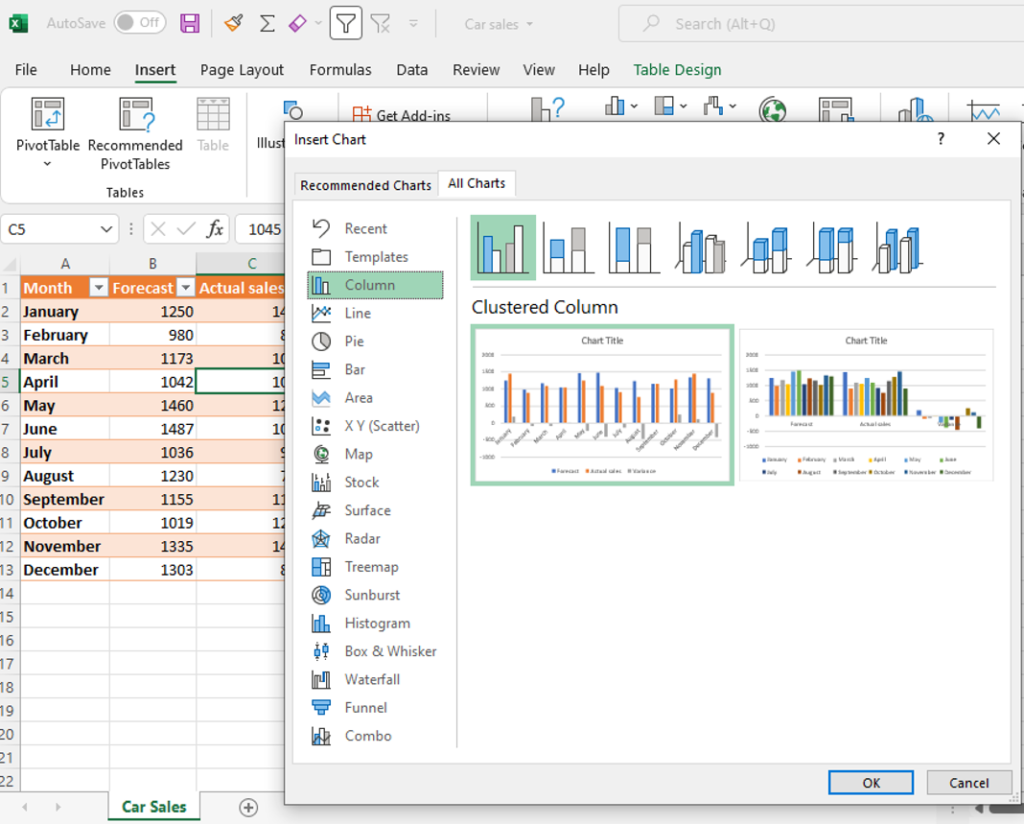The height and width of the screenshot is (824, 1024).
Task: Open the Page Layout ribbon tab
Action: [x=242, y=70]
